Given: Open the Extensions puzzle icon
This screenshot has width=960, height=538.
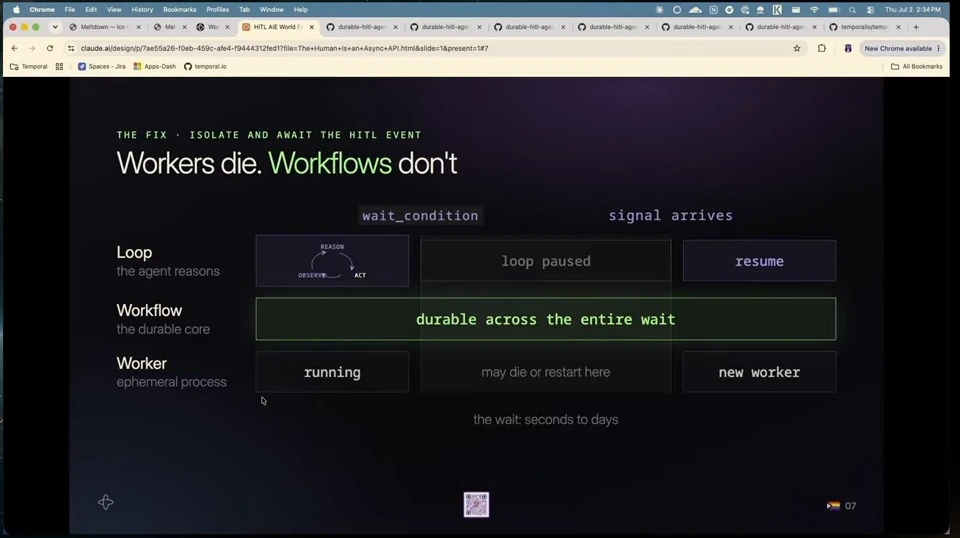Looking at the screenshot, I should [822, 48].
